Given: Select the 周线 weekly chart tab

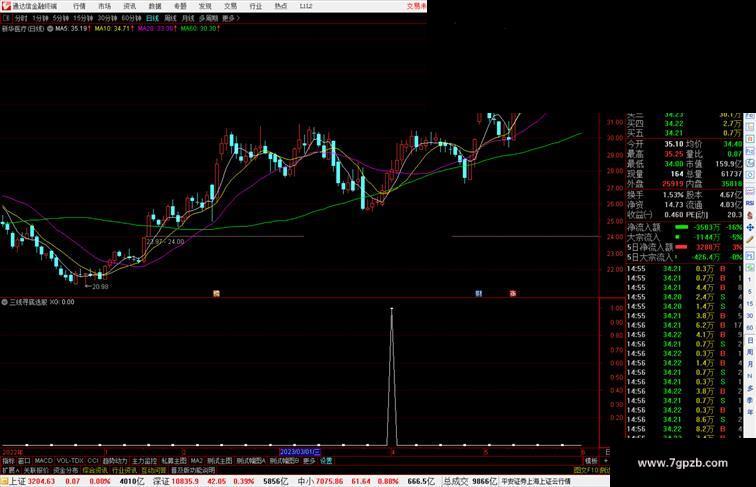Looking at the screenshot, I should point(170,18).
